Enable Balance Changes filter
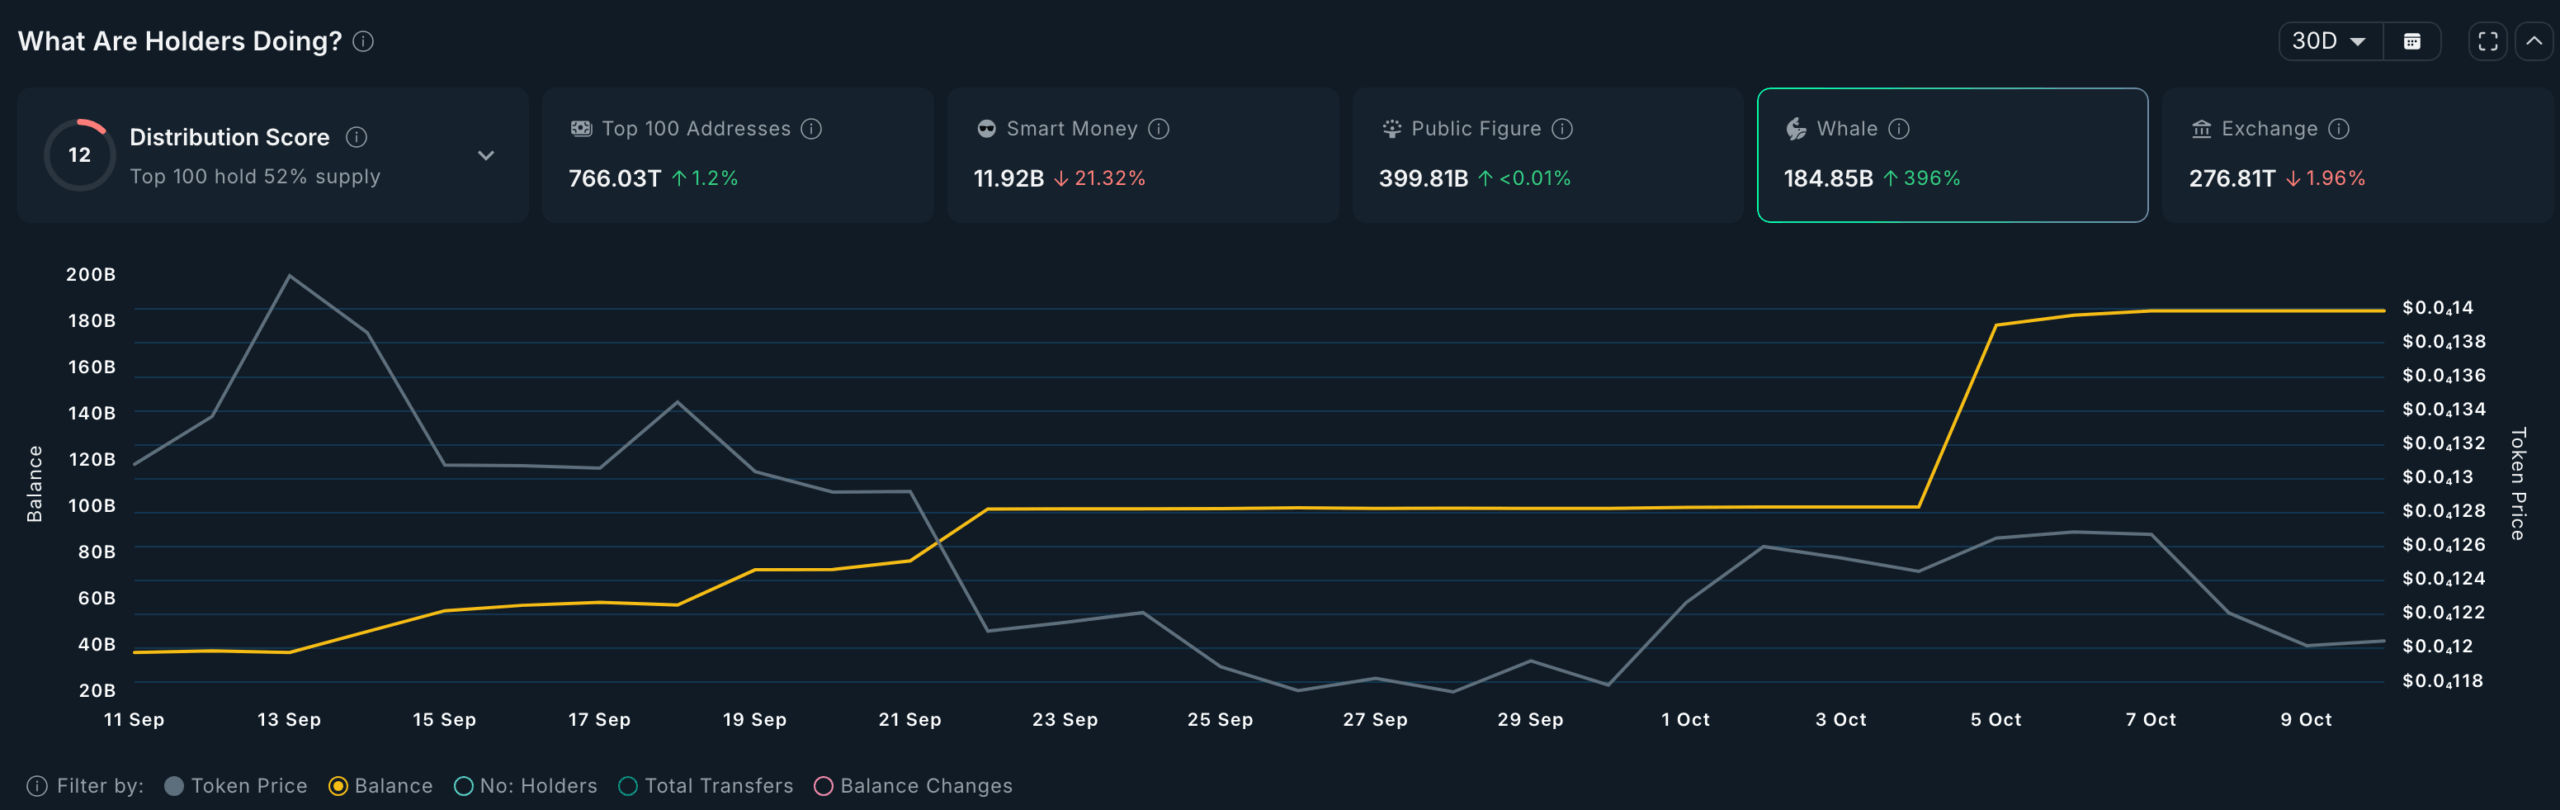2560x810 pixels. click(x=914, y=786)
